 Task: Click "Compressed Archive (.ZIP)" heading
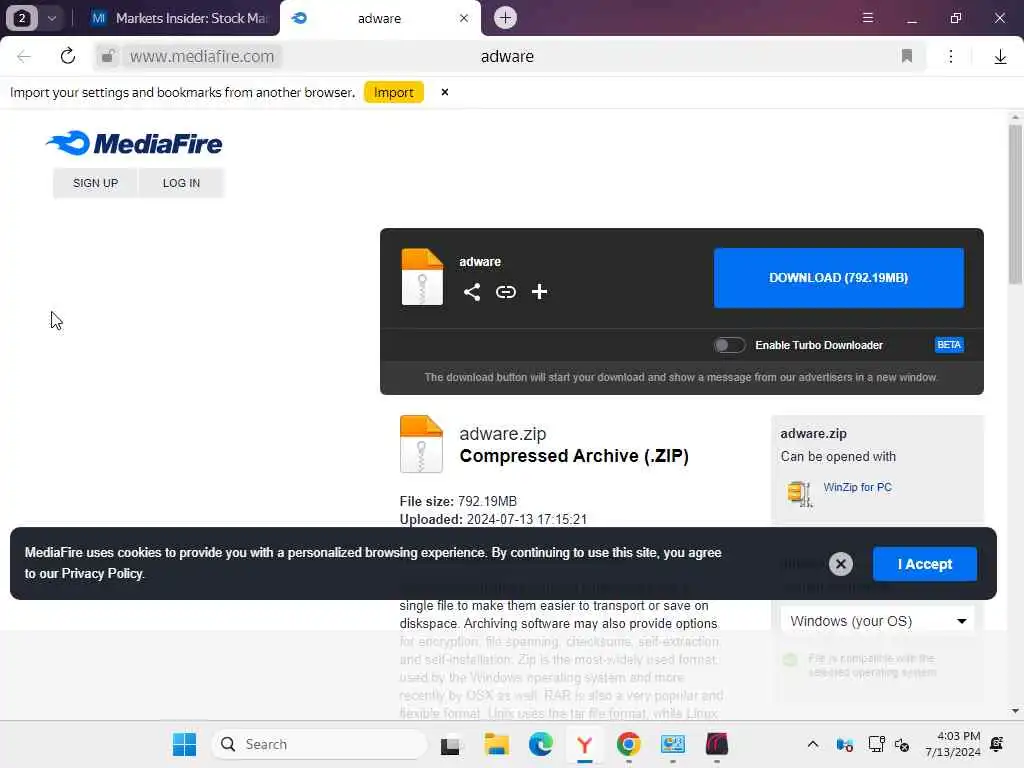pos(574,456)
